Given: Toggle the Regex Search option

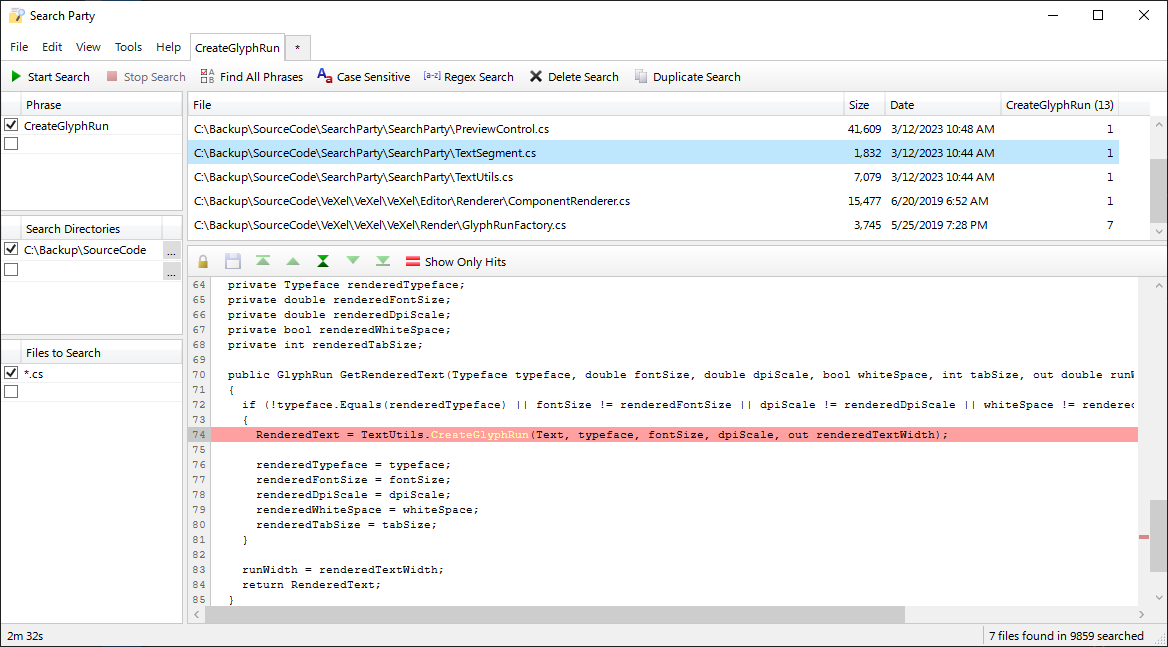Looking at the screenshot, I should coord(469,77).
